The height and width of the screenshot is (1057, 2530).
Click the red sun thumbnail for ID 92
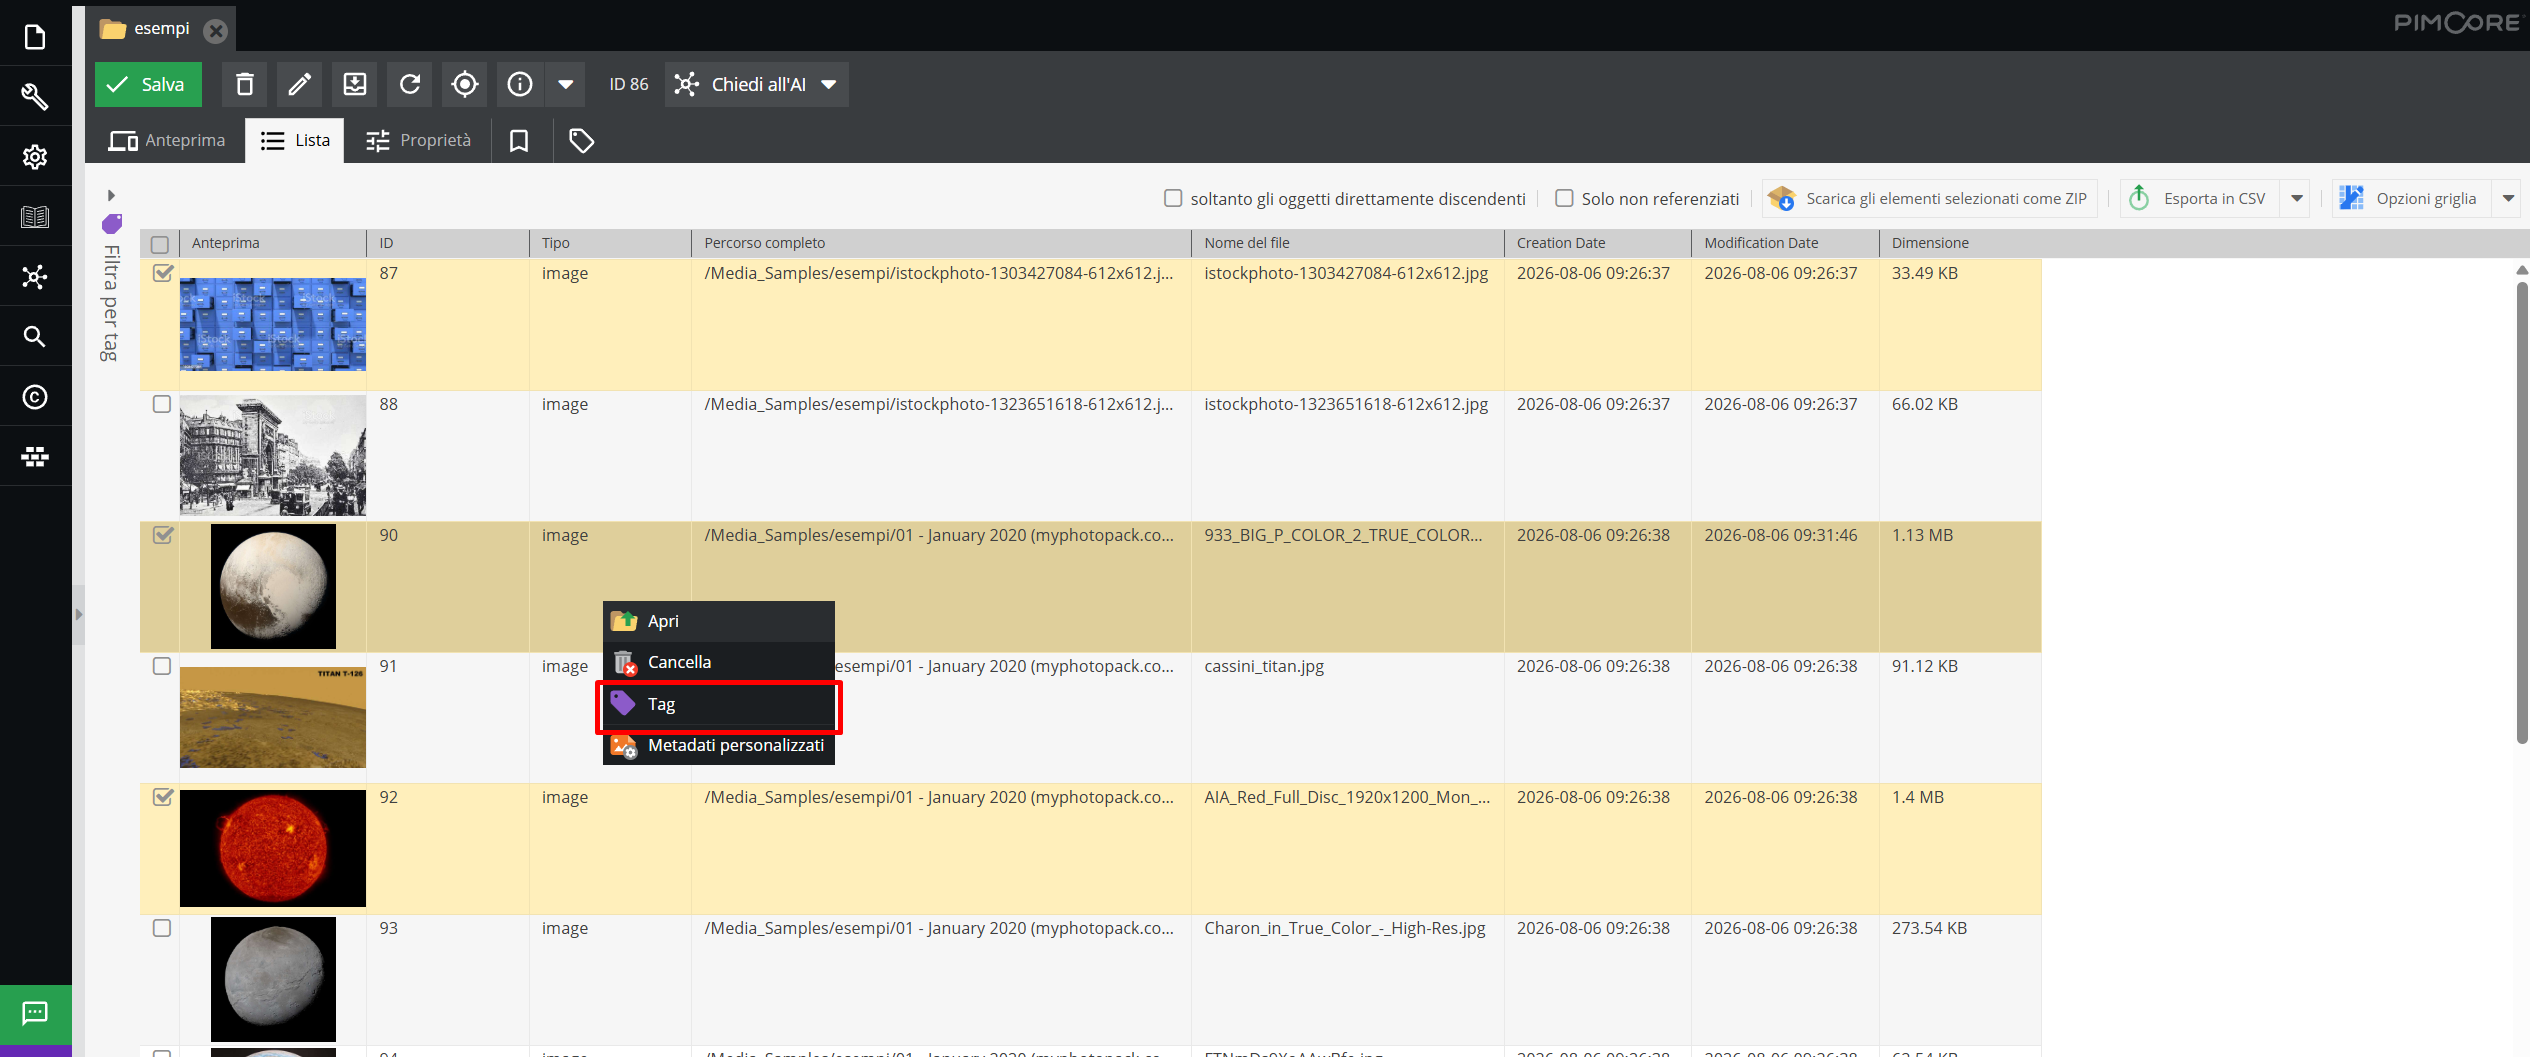click(x=273, y=848)
